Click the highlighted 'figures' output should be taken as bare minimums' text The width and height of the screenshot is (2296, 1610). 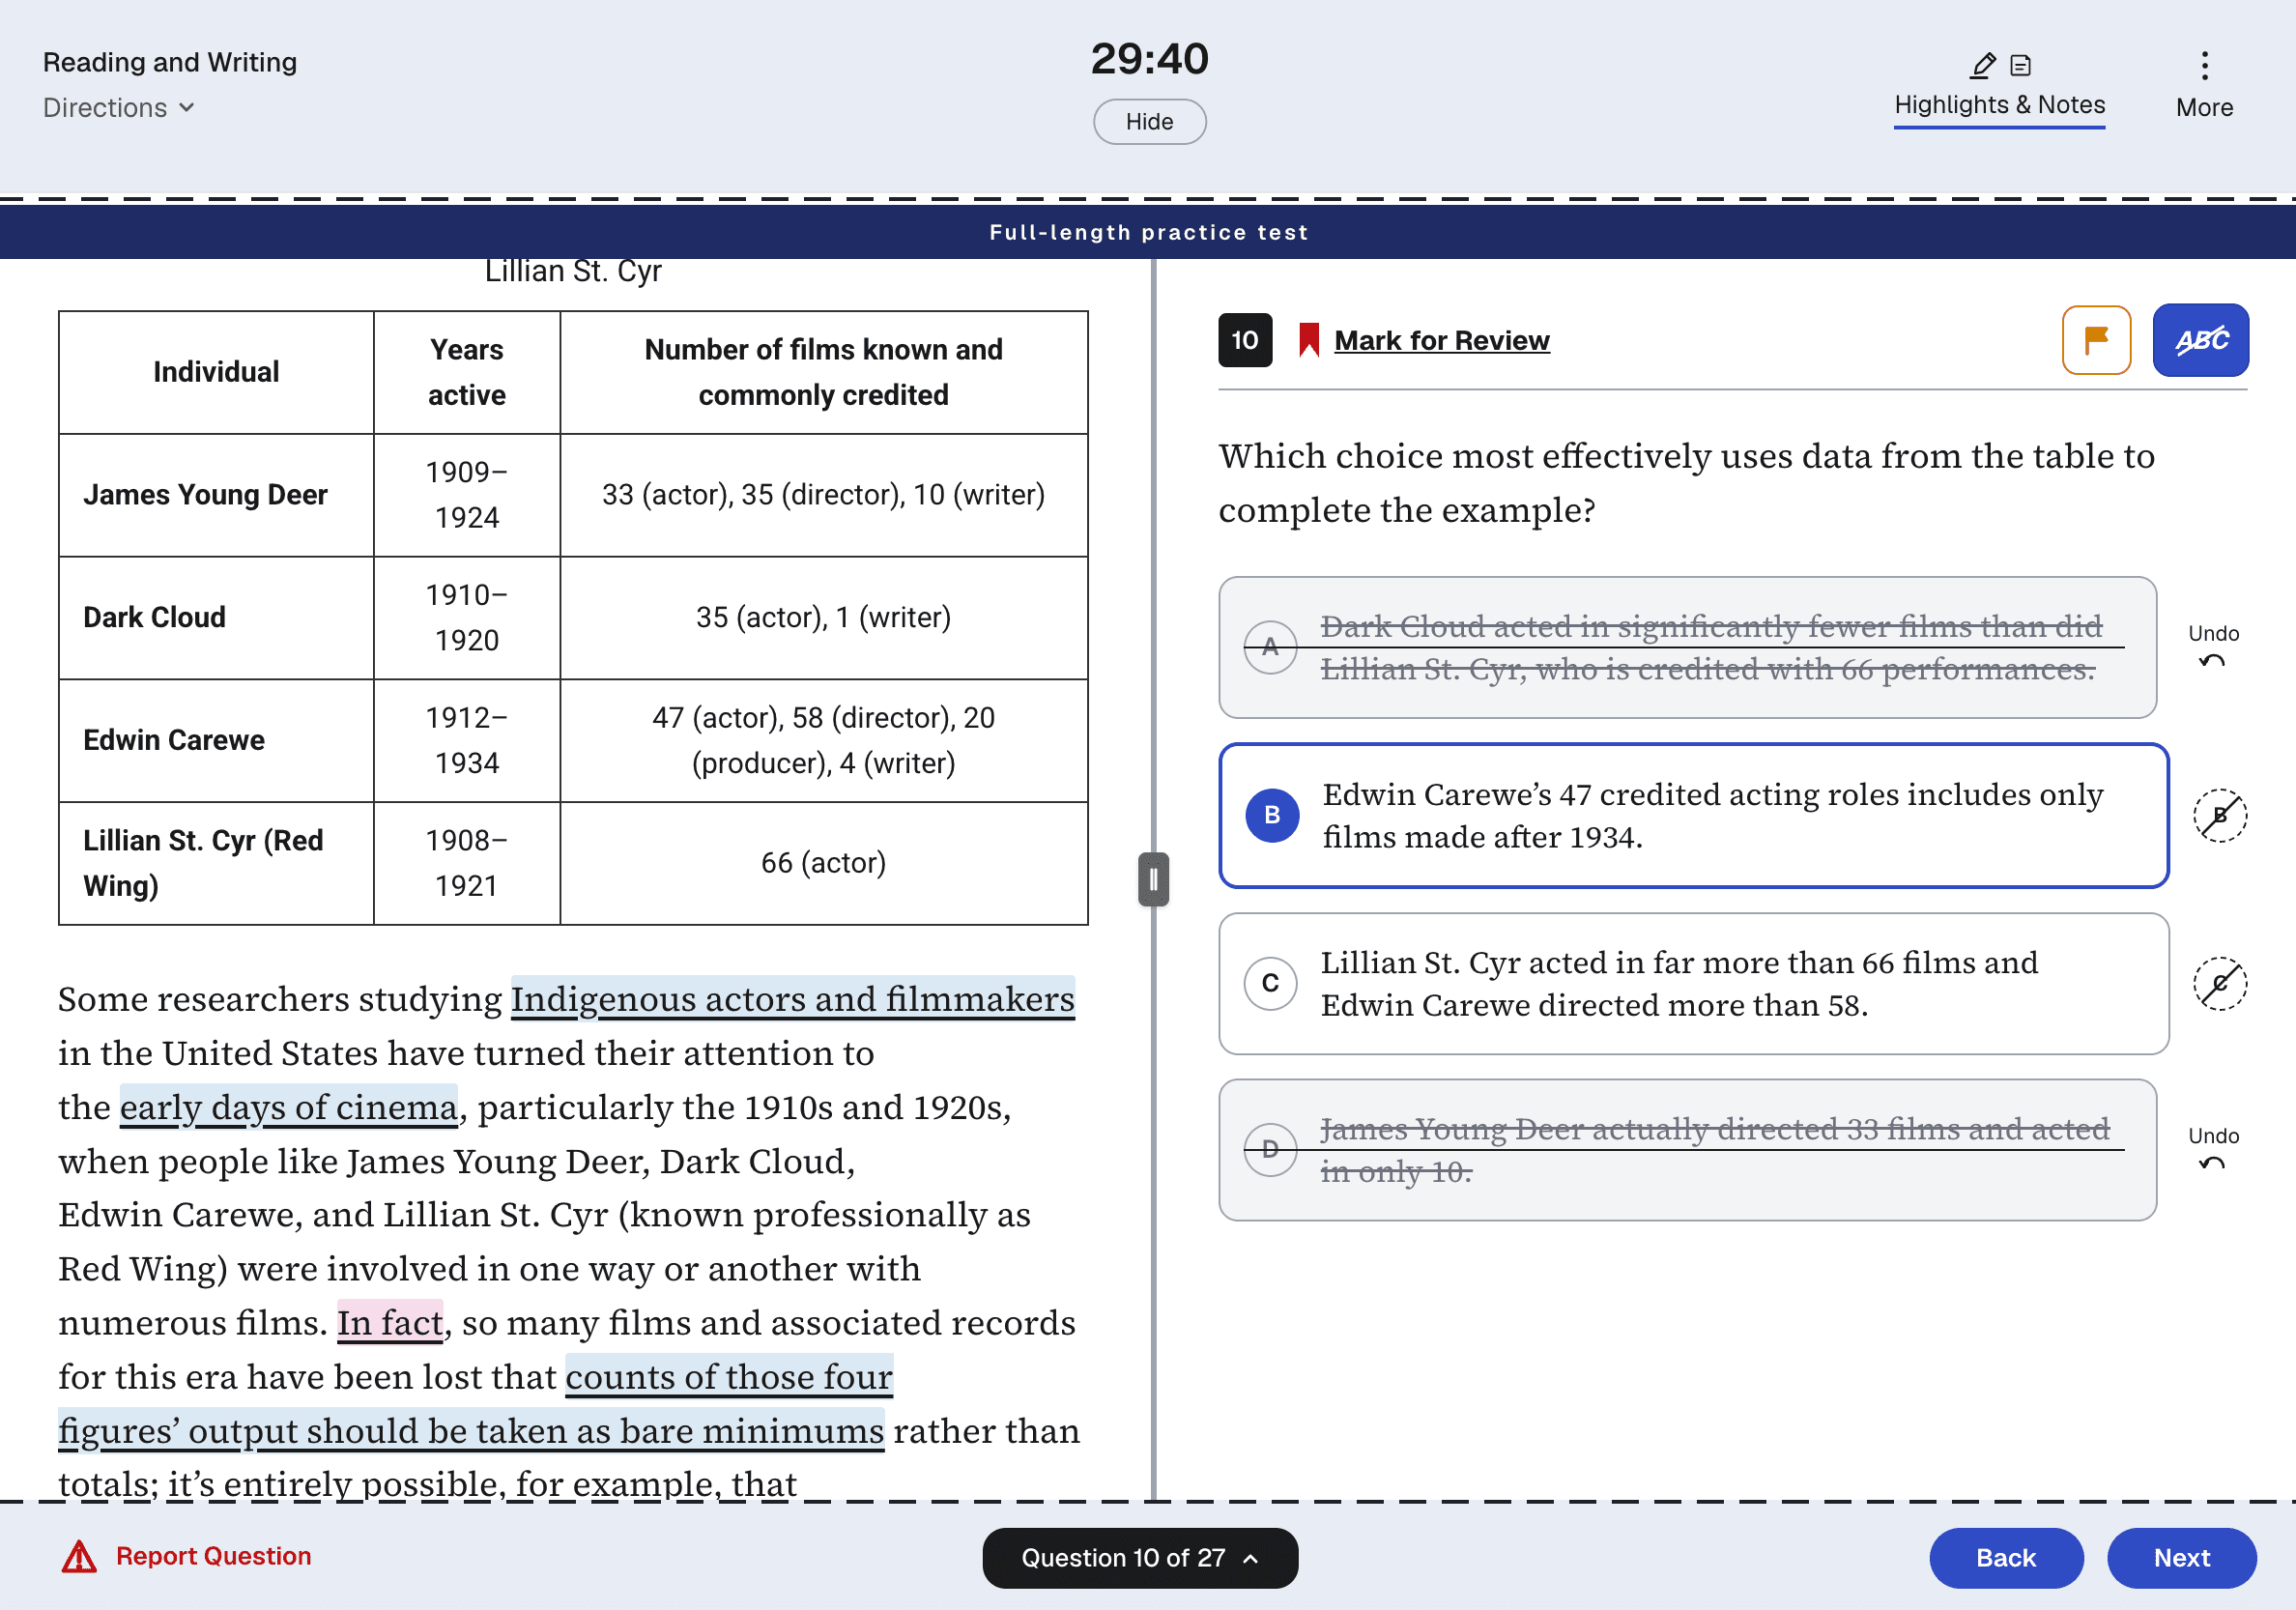click(x=471, y=1430)
